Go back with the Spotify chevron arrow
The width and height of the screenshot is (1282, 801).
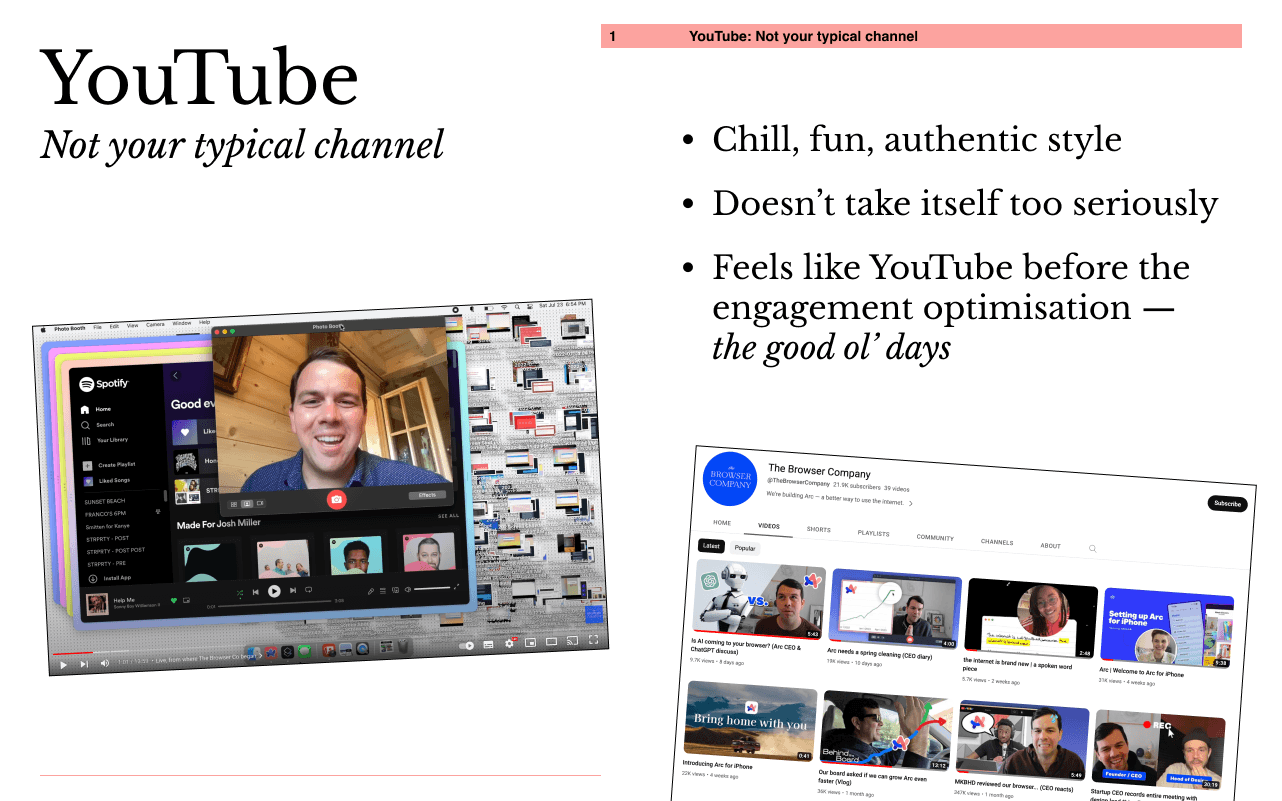pos(176,375)
